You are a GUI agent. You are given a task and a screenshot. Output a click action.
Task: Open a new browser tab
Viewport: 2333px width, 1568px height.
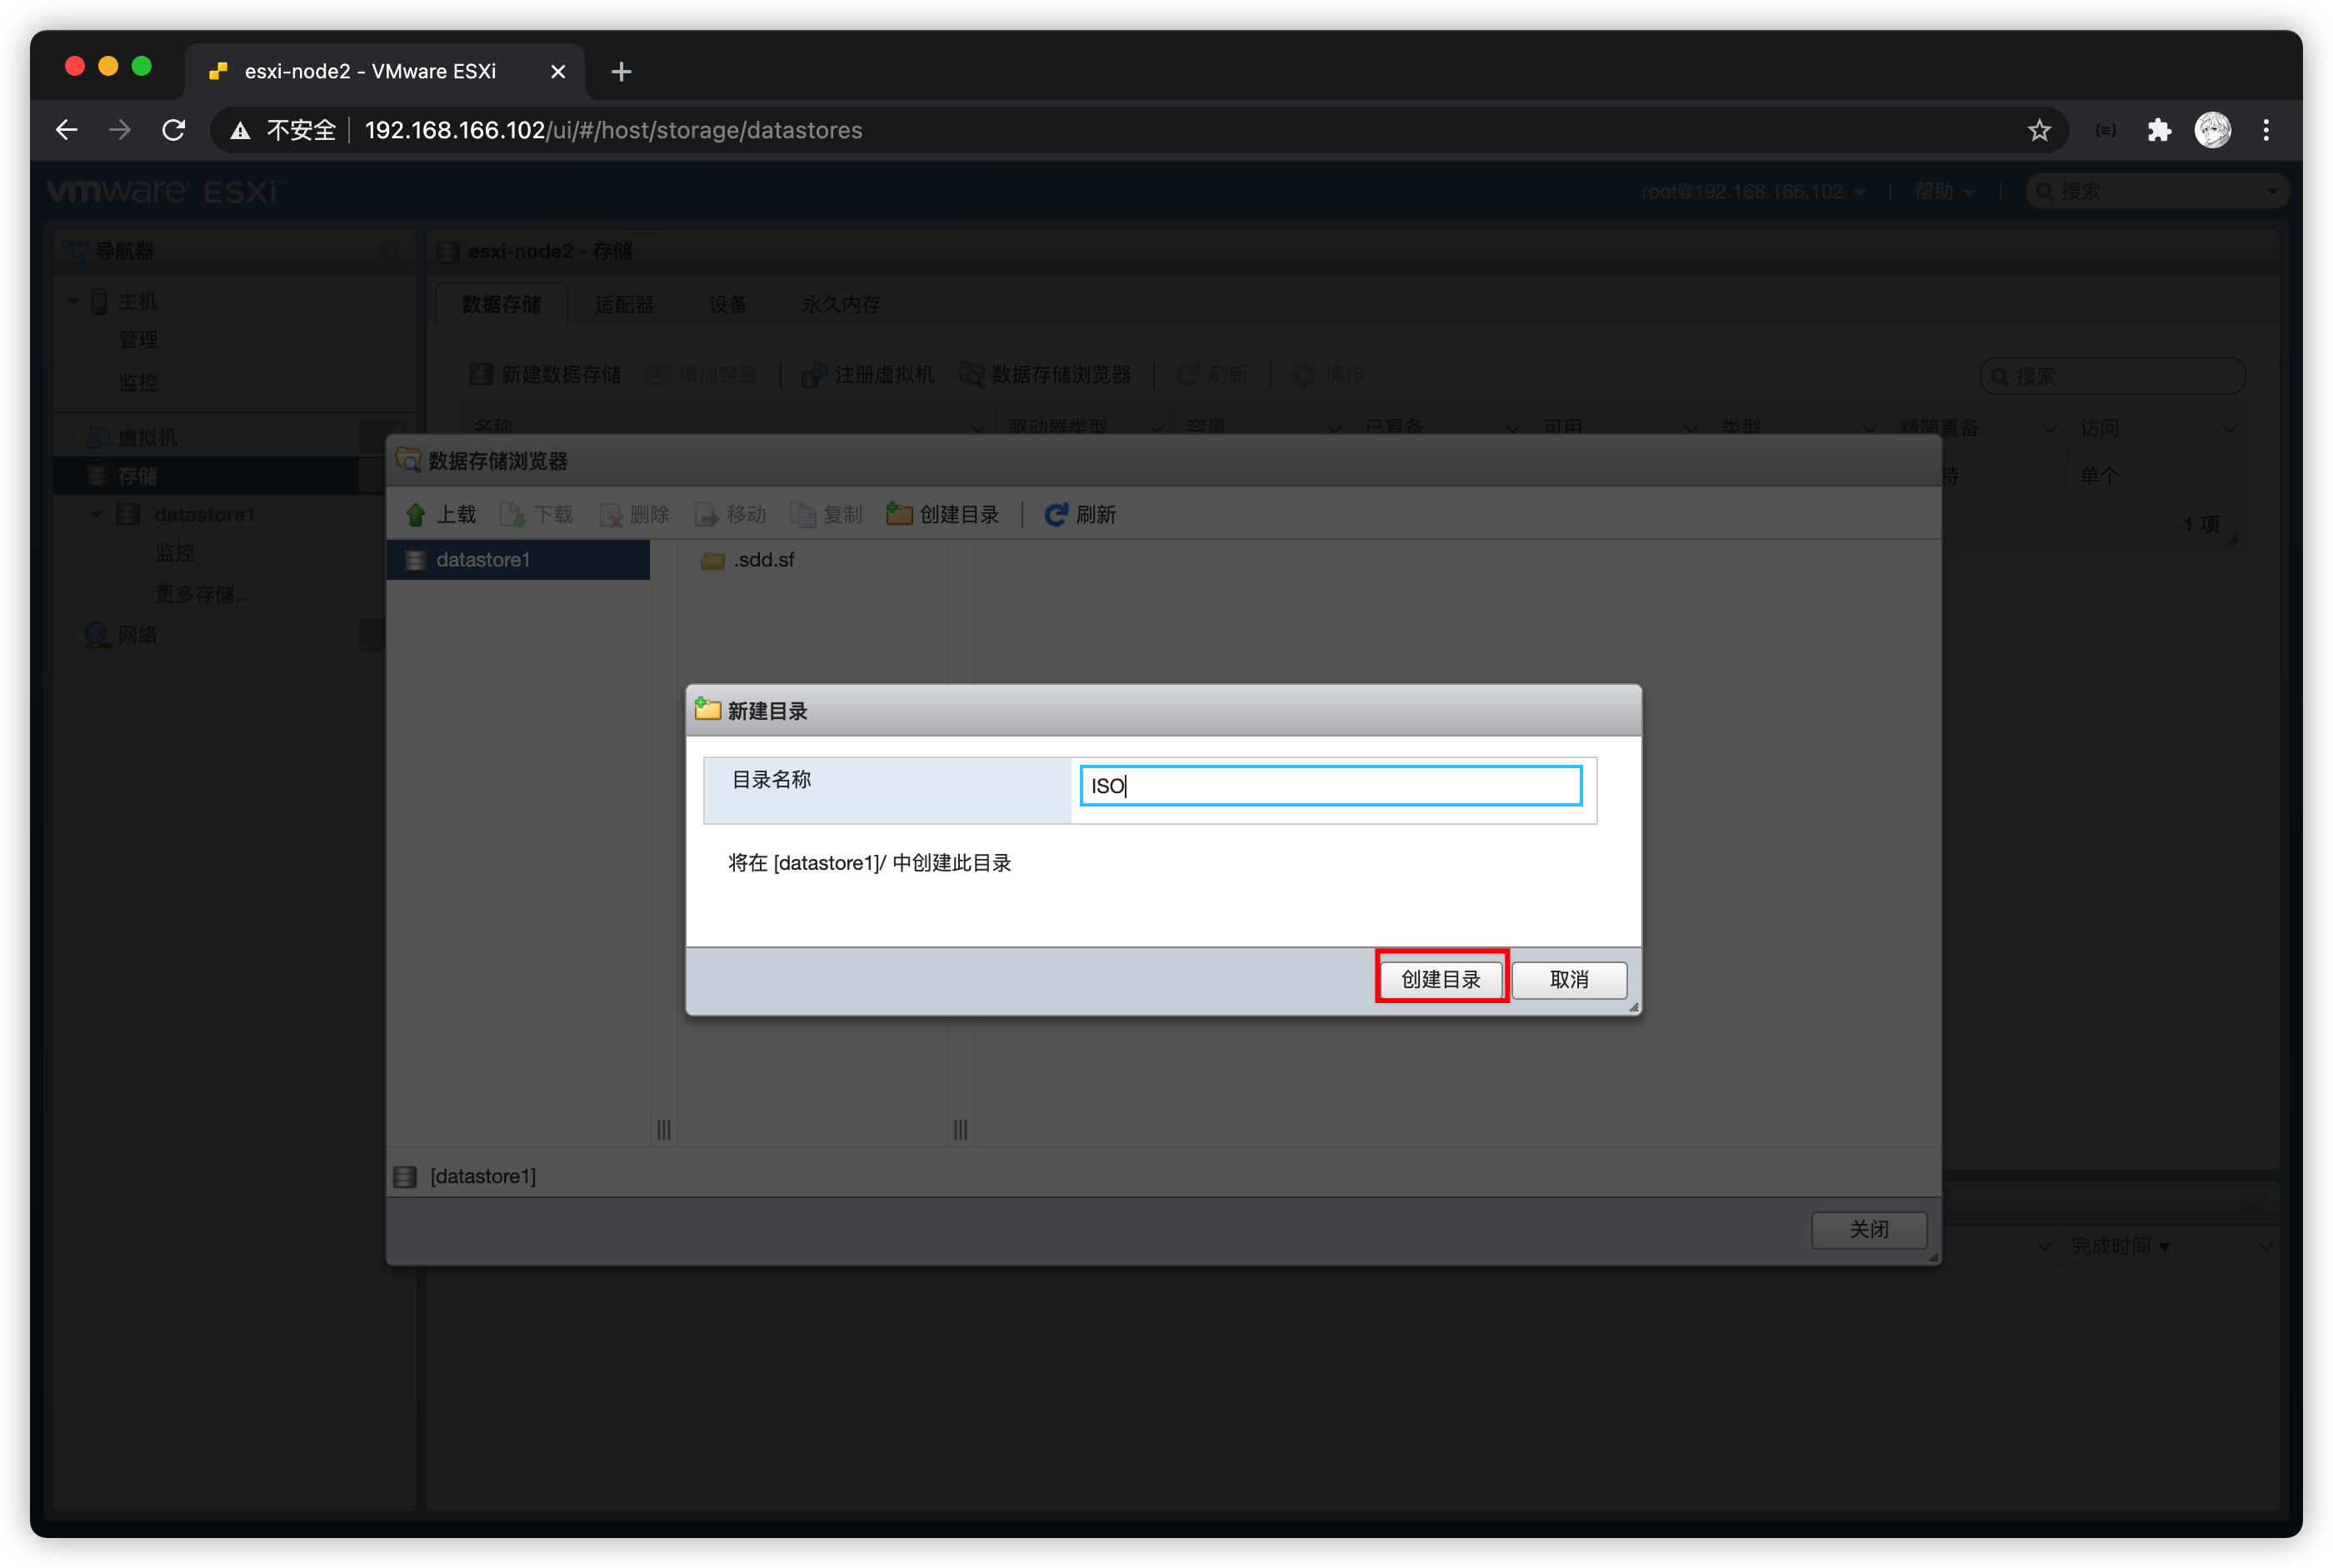[x=621, y=72]
